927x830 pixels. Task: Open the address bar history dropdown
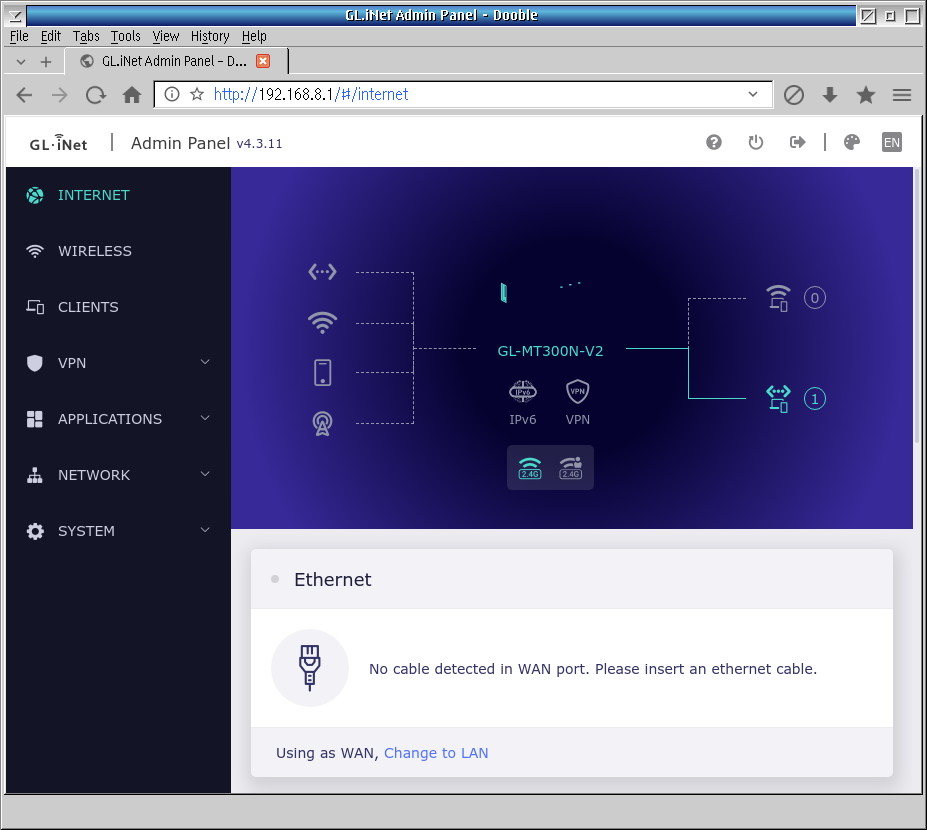[753, 95]
